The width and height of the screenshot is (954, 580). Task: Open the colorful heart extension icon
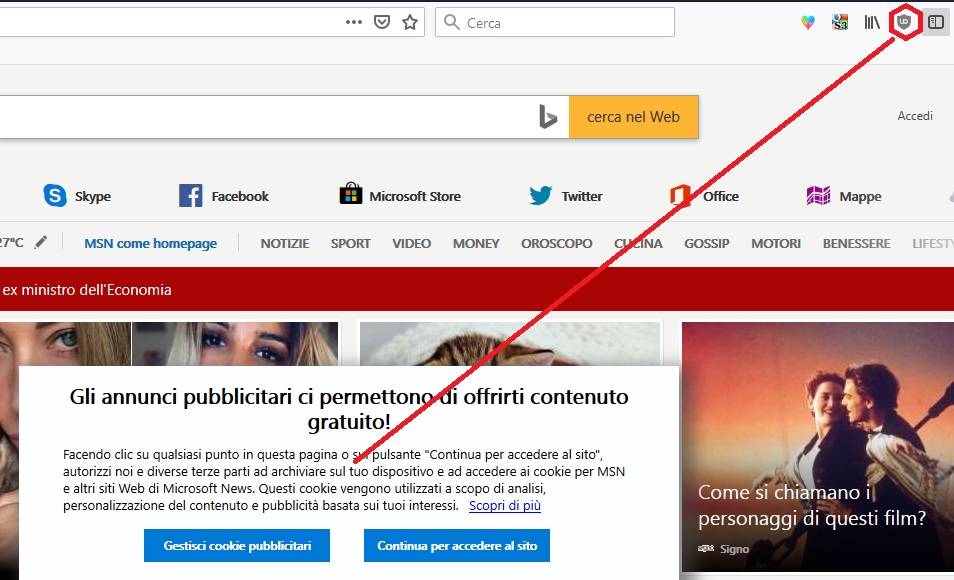807,23
